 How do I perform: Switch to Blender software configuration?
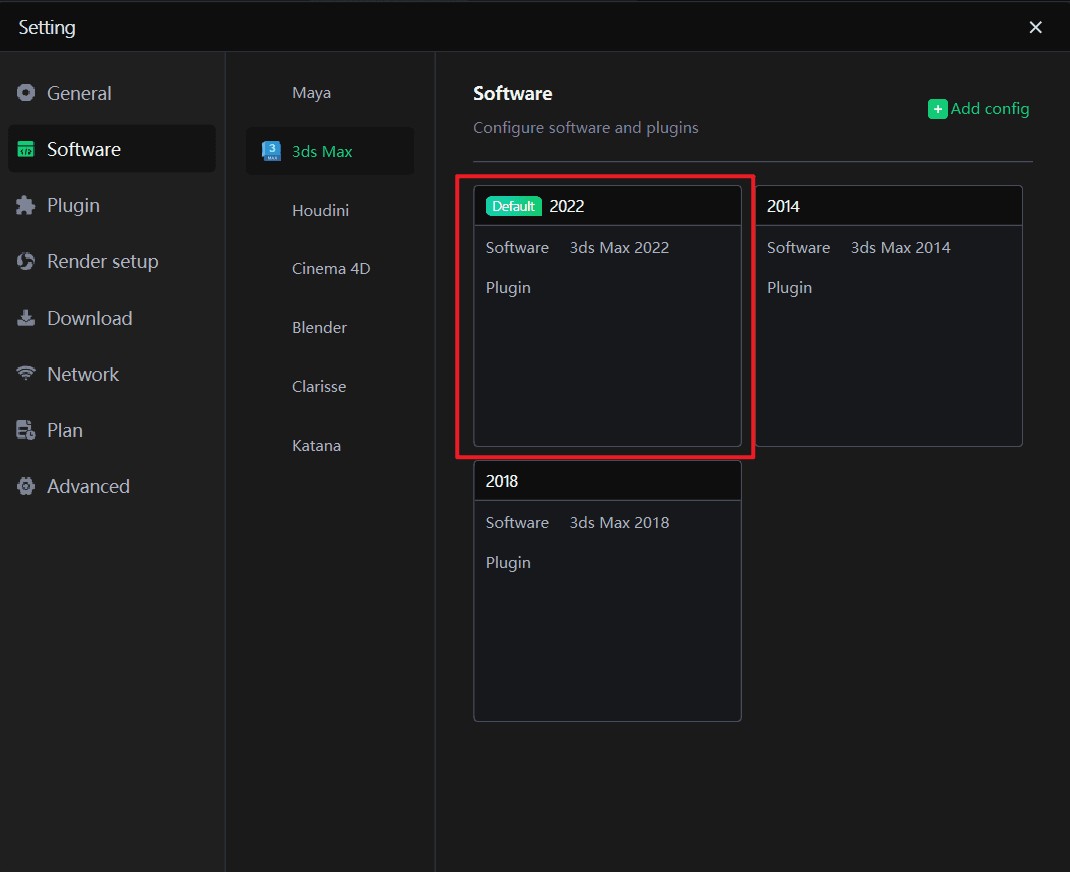(319, 328)
